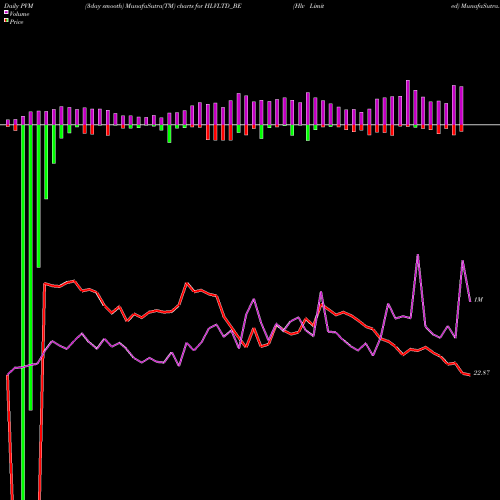The width and height of the screenshot is (500, 500).
Task: Click the '1M' volume line end label
Action: coord(478,300)
